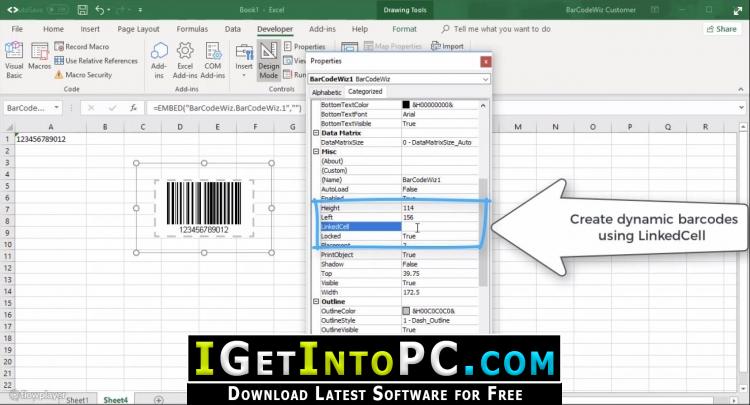Select column D header
Screen dimensions: 750x405
180,127
